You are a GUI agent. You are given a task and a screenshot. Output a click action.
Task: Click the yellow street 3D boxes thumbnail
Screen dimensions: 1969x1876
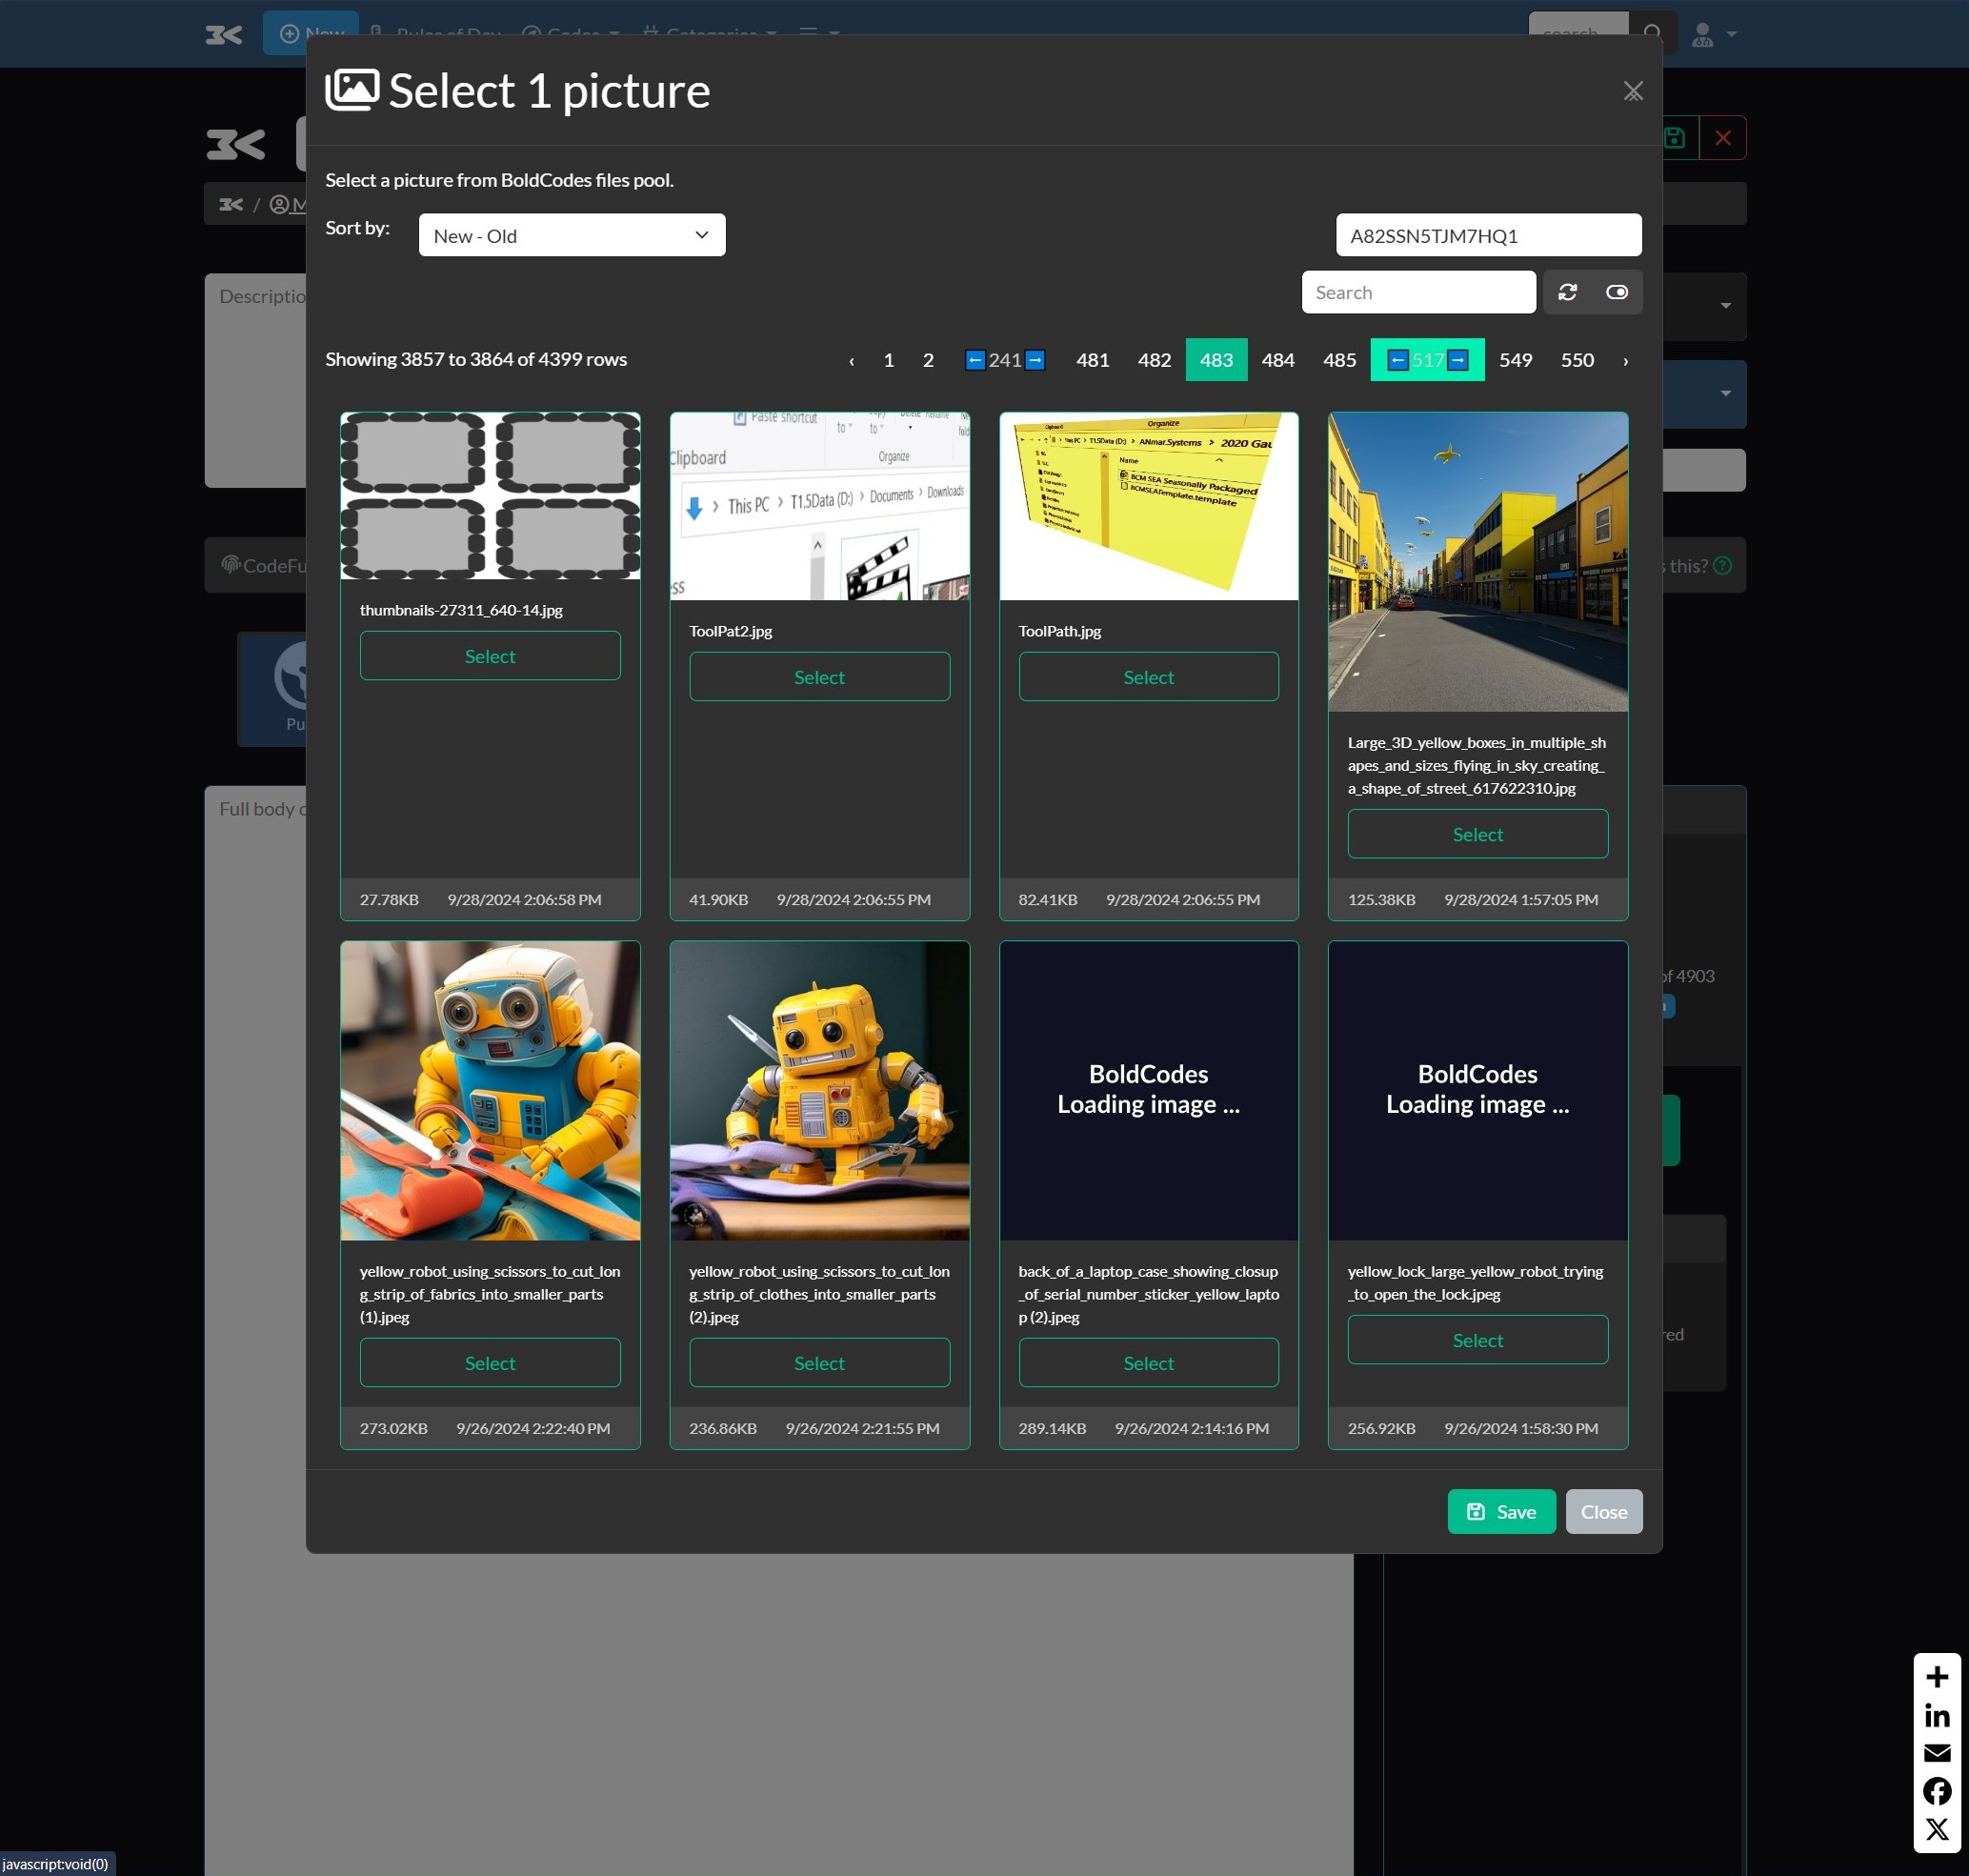click(x=1477, y=561)
